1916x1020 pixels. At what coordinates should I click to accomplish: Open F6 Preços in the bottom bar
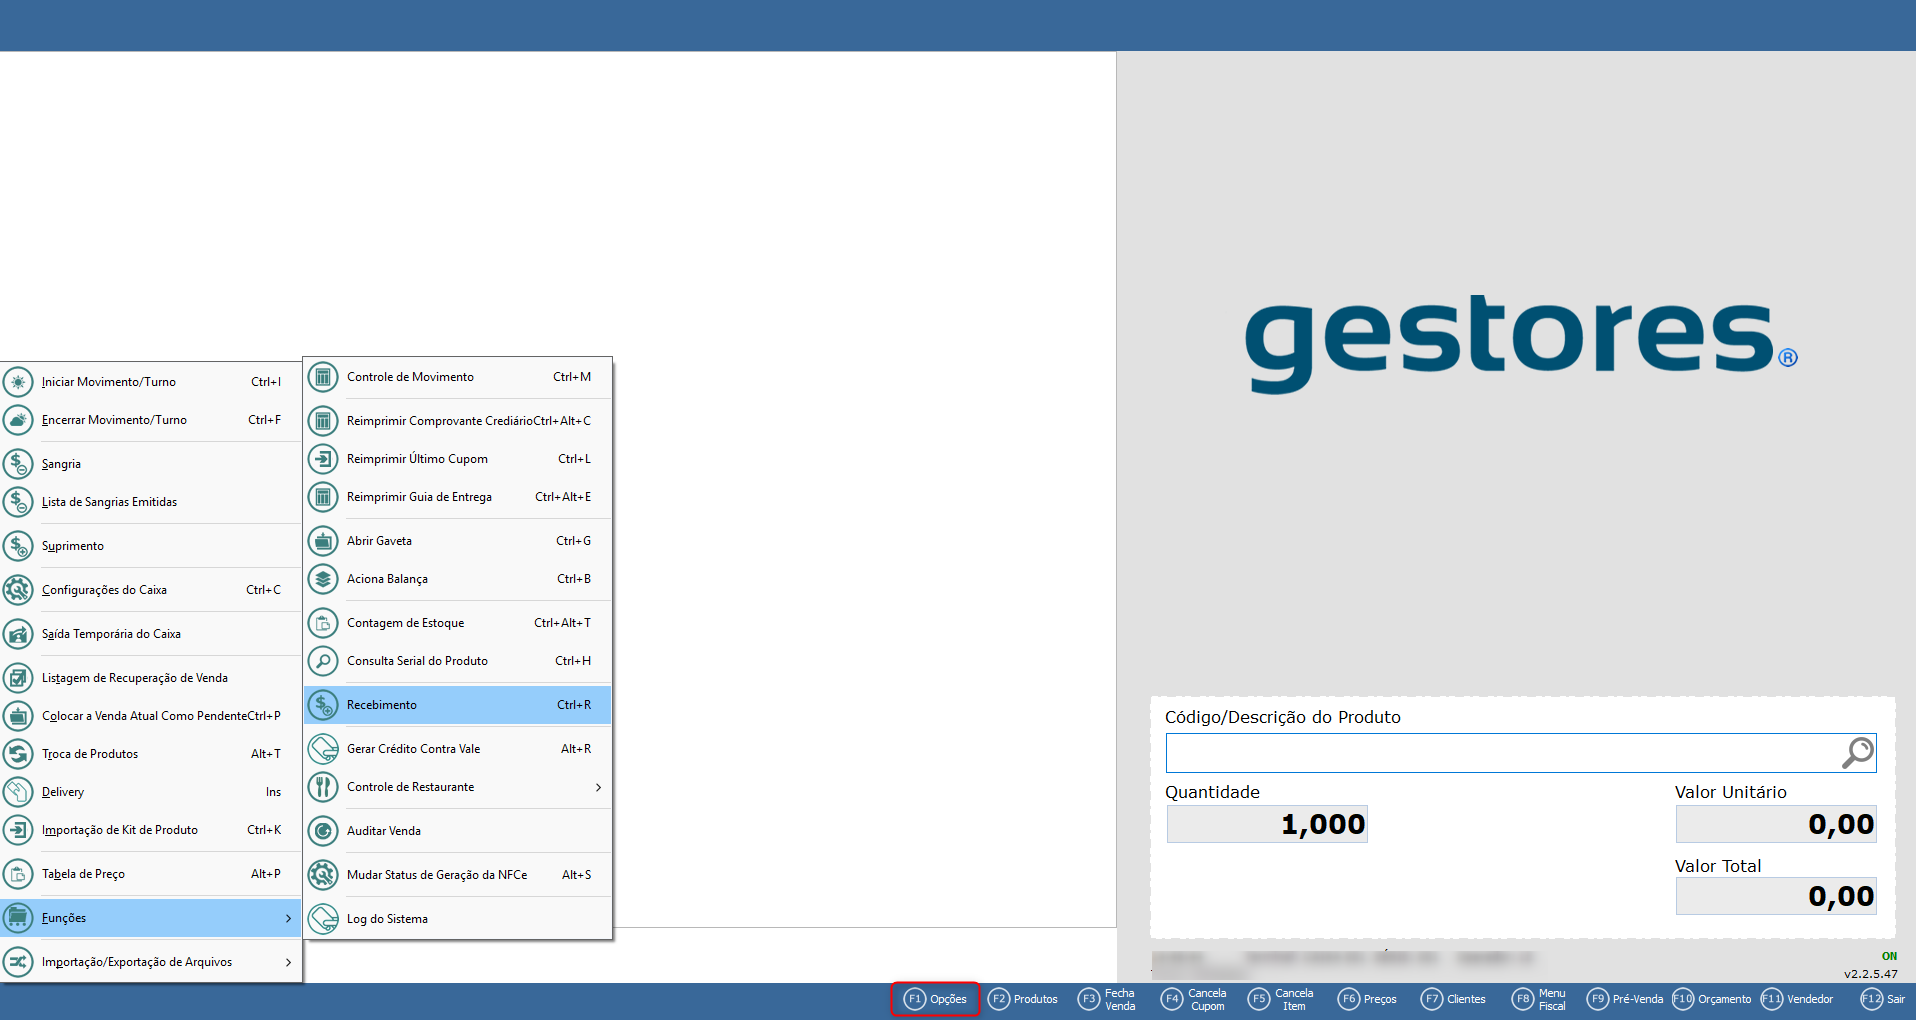[1367, 999]
